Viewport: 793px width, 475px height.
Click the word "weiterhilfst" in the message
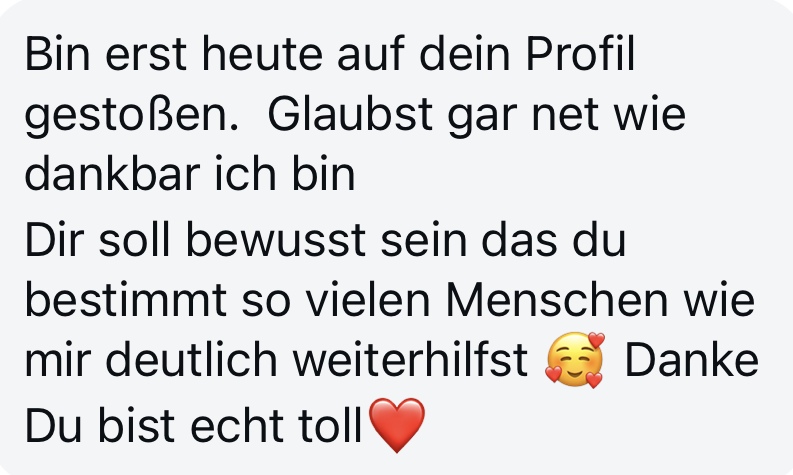pos(410,360)
